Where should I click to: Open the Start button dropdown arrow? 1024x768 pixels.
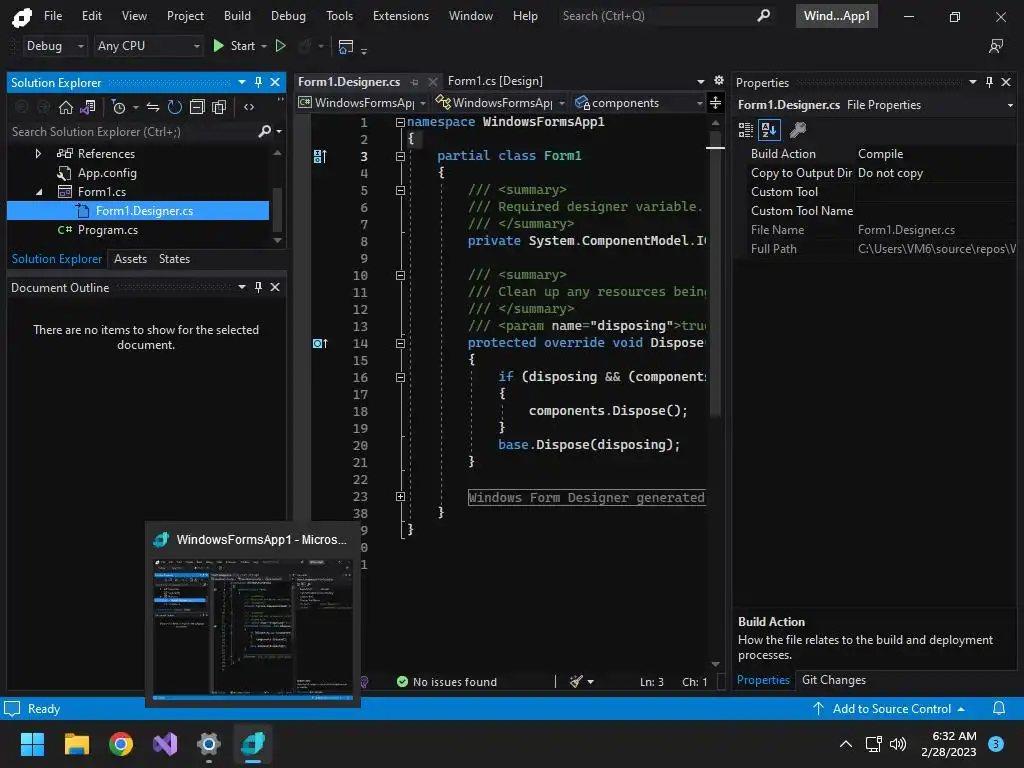pyautogui.click(x=264, y=46)
